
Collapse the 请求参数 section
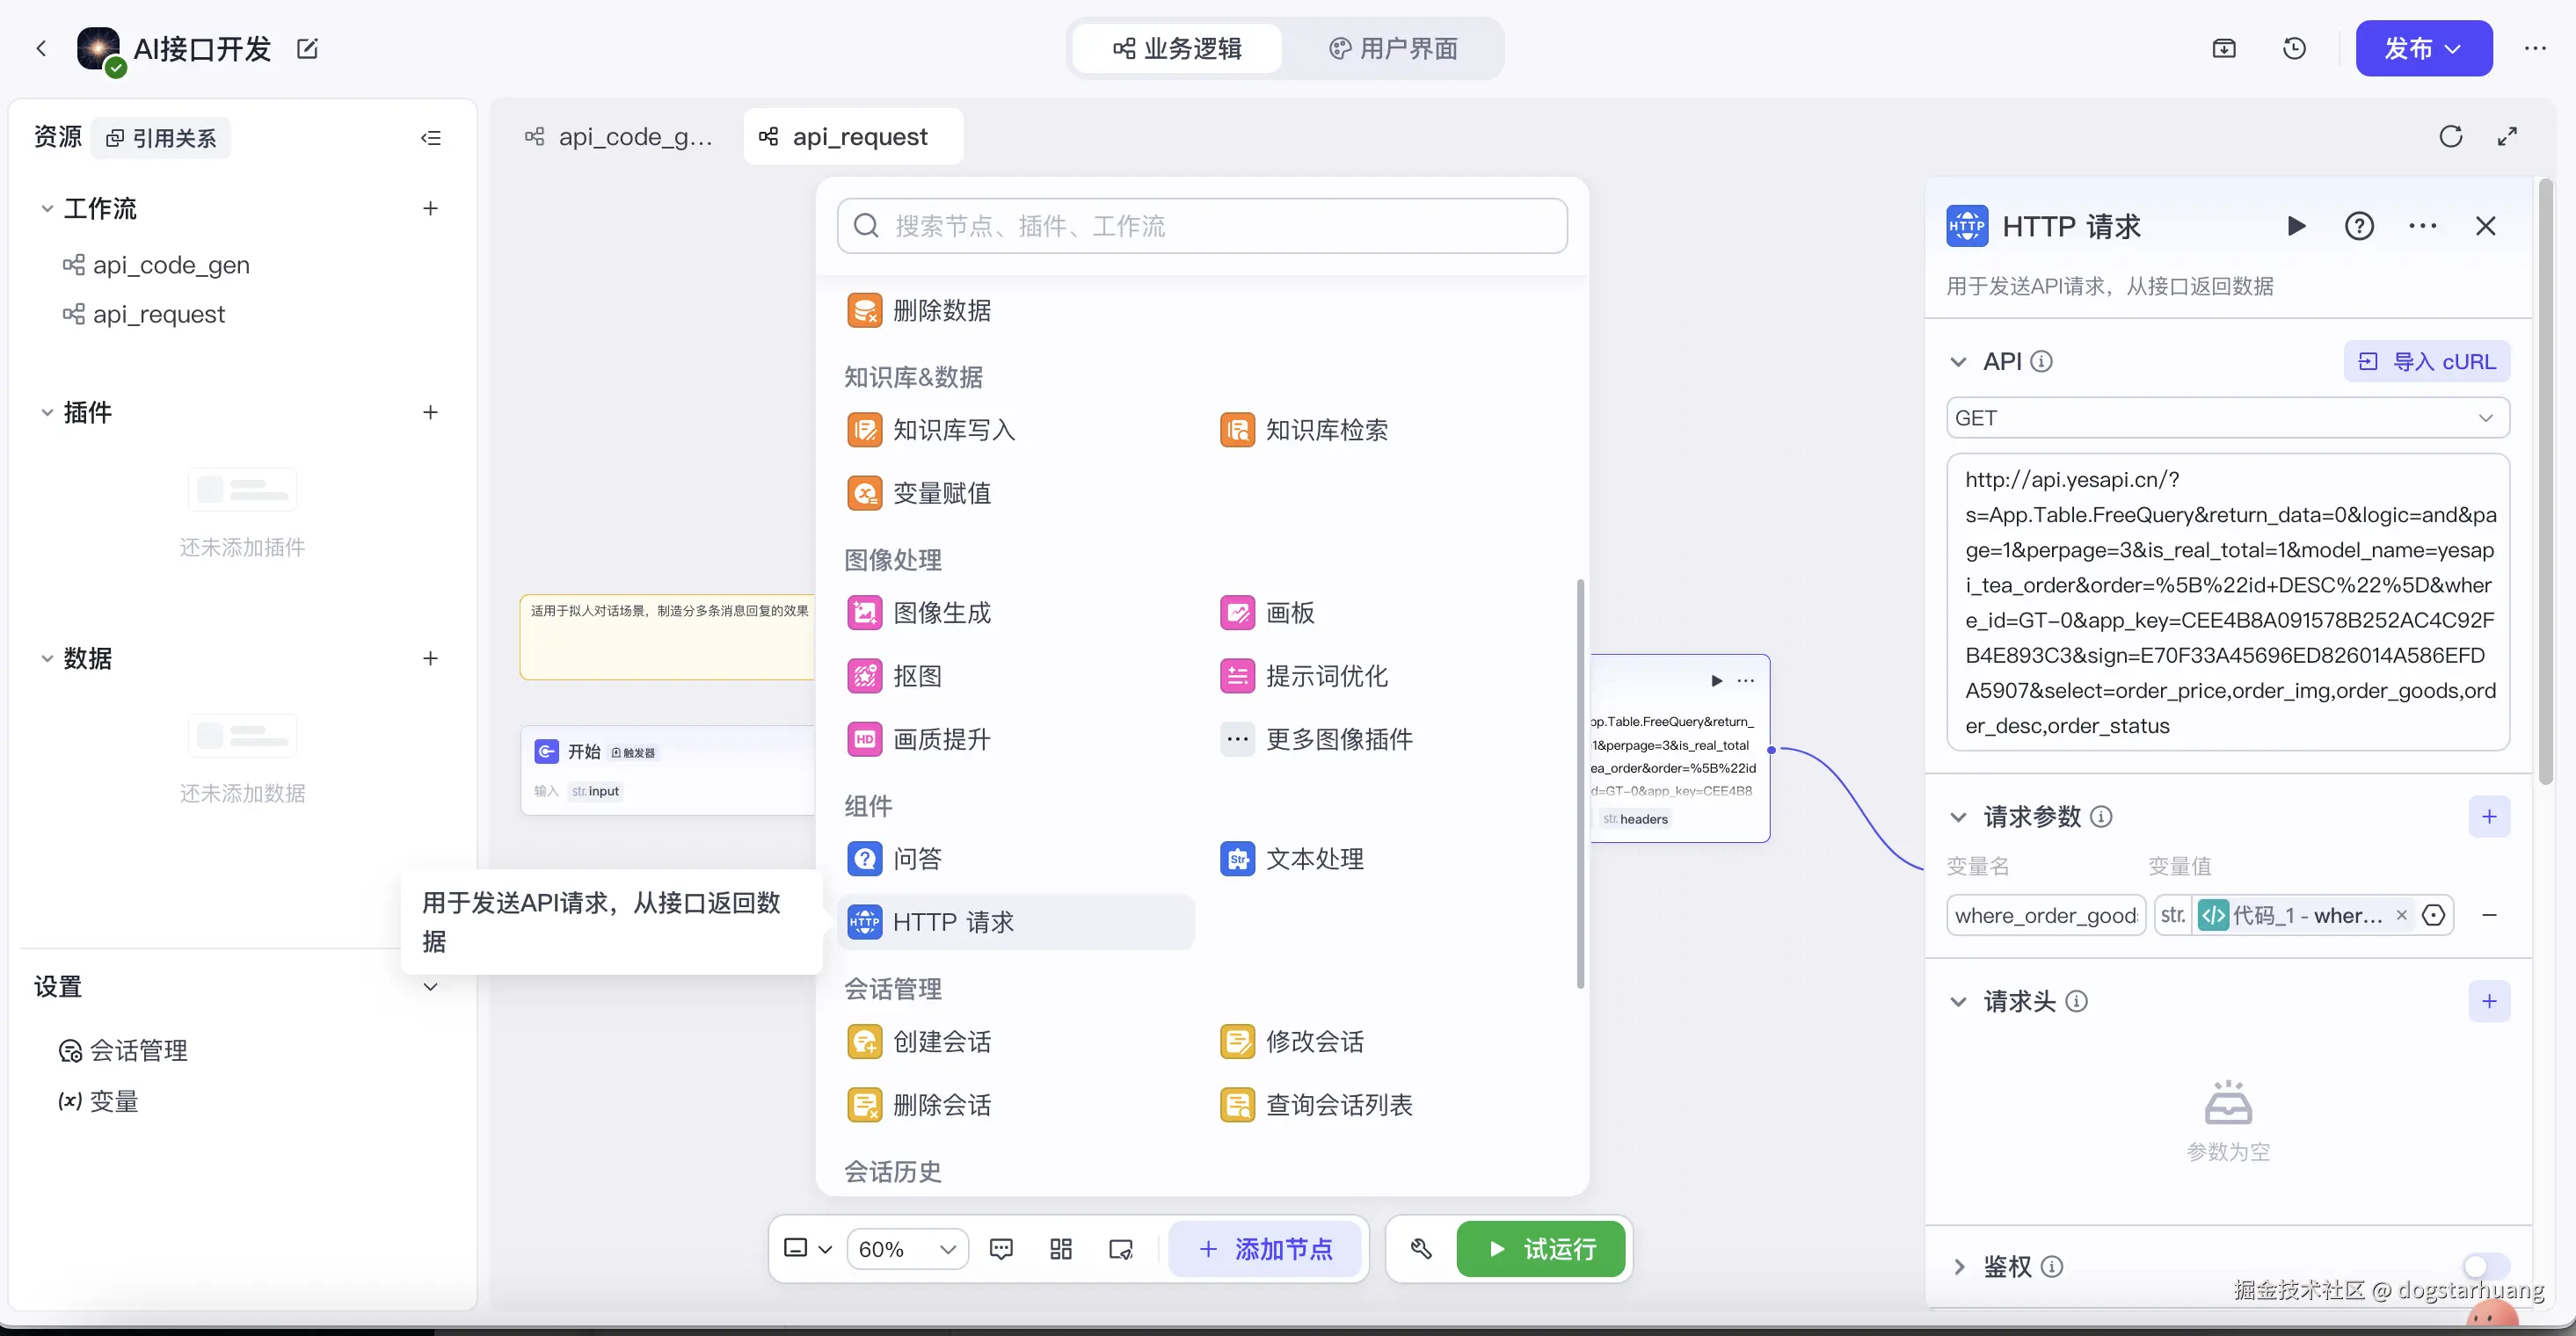pyautogui.click(x=1958, y=817)
